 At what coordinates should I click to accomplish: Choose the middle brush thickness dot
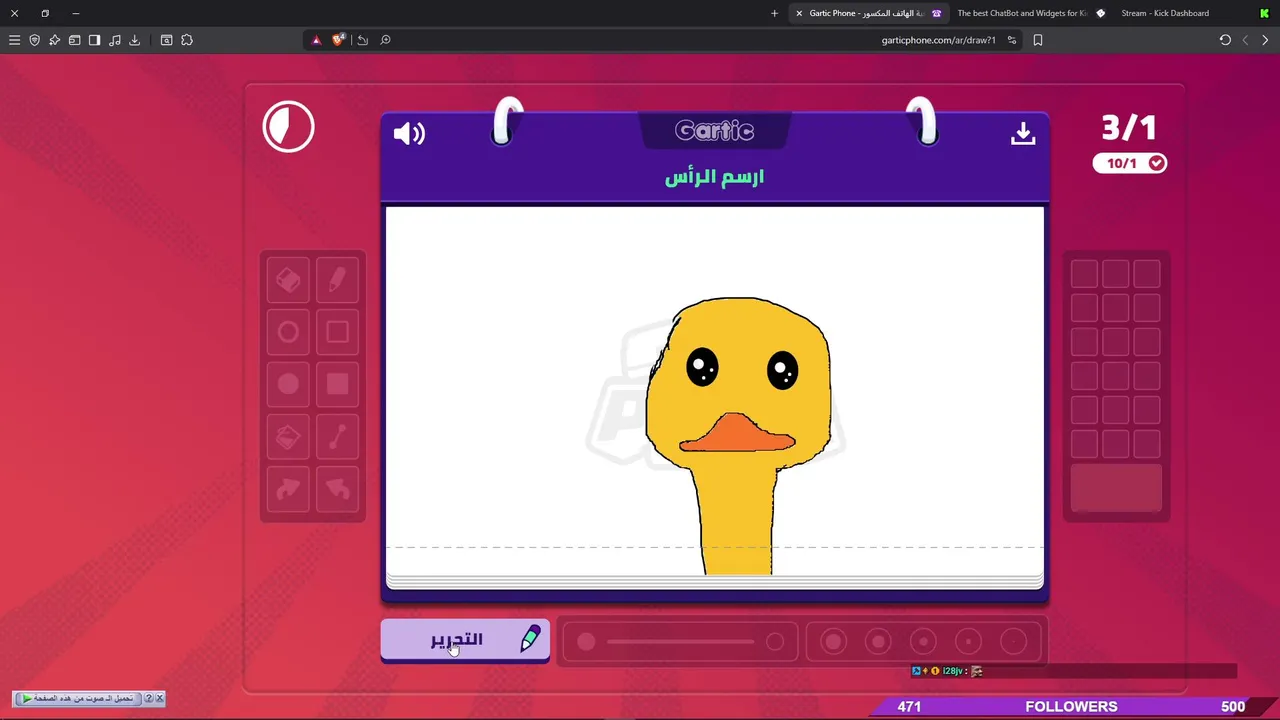(x=923, y=642)
